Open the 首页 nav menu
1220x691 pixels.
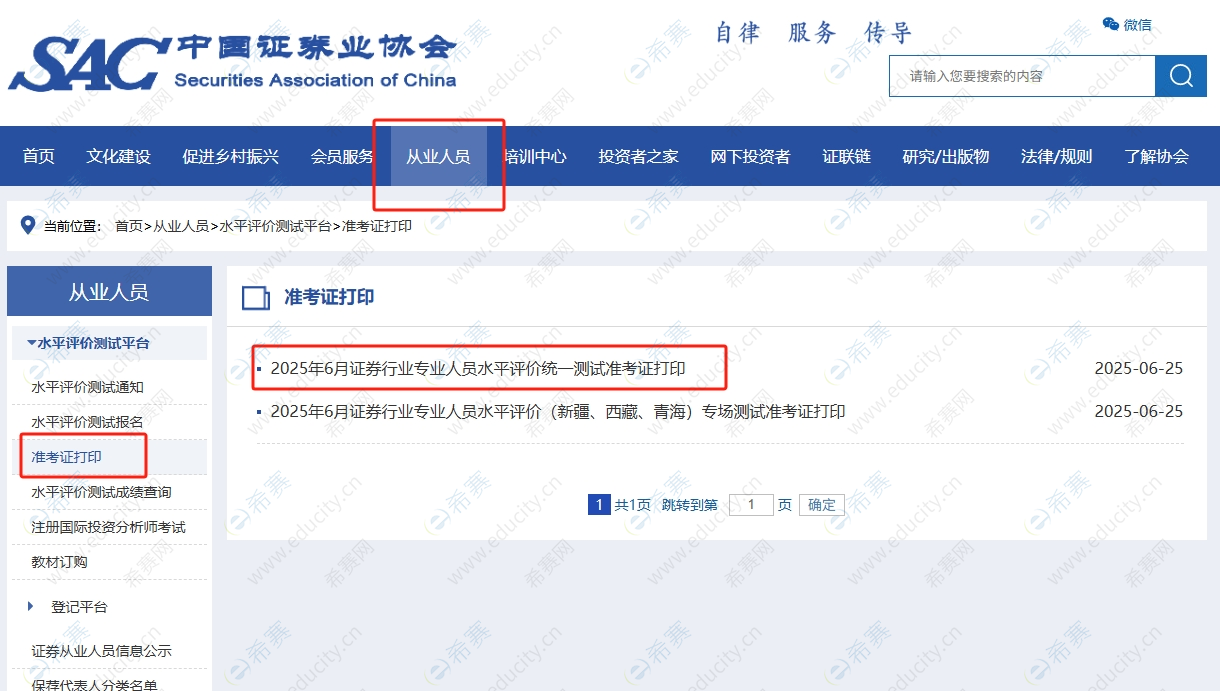click(39, 156)
